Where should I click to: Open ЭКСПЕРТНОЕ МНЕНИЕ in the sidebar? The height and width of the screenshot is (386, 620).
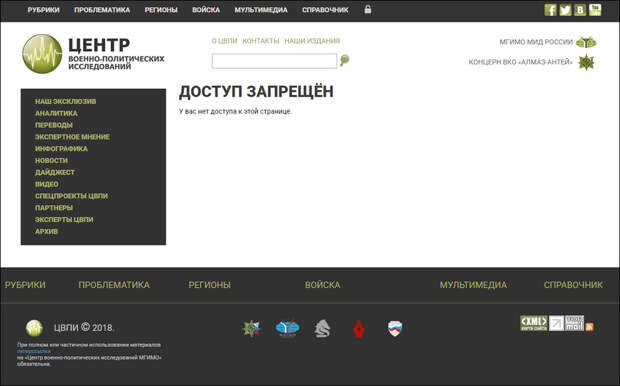click(x=72, y=137)
